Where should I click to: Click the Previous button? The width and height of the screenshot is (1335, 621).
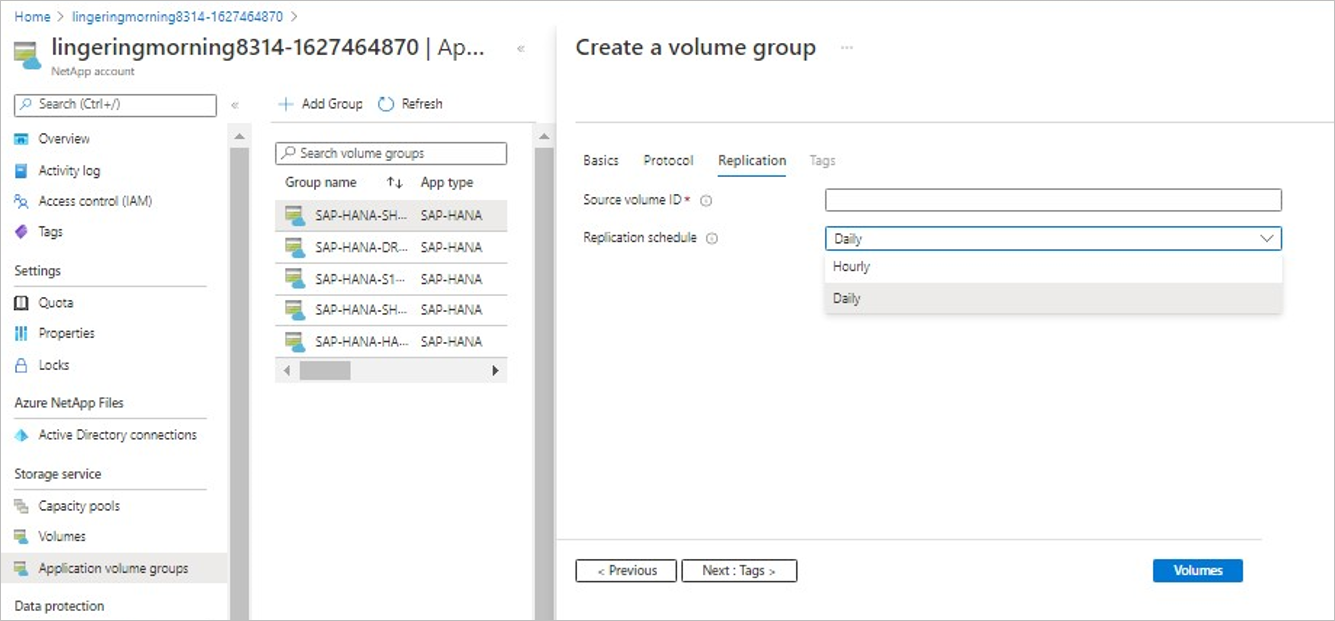pos(626,571)
